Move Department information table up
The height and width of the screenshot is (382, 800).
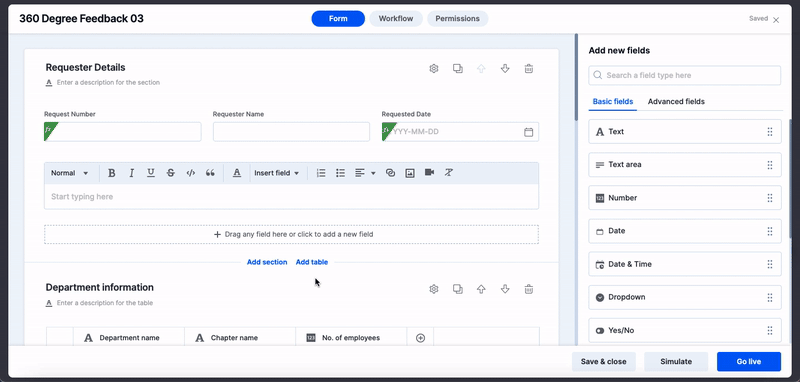click(481, 289)
